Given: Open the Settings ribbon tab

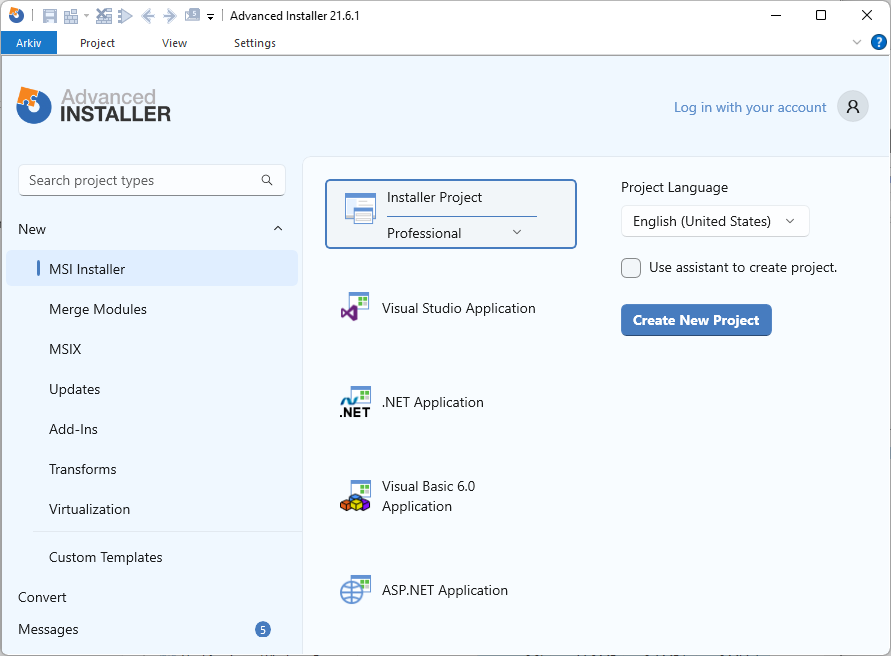Looking at the screenshot, I should (x=255, y=43).
